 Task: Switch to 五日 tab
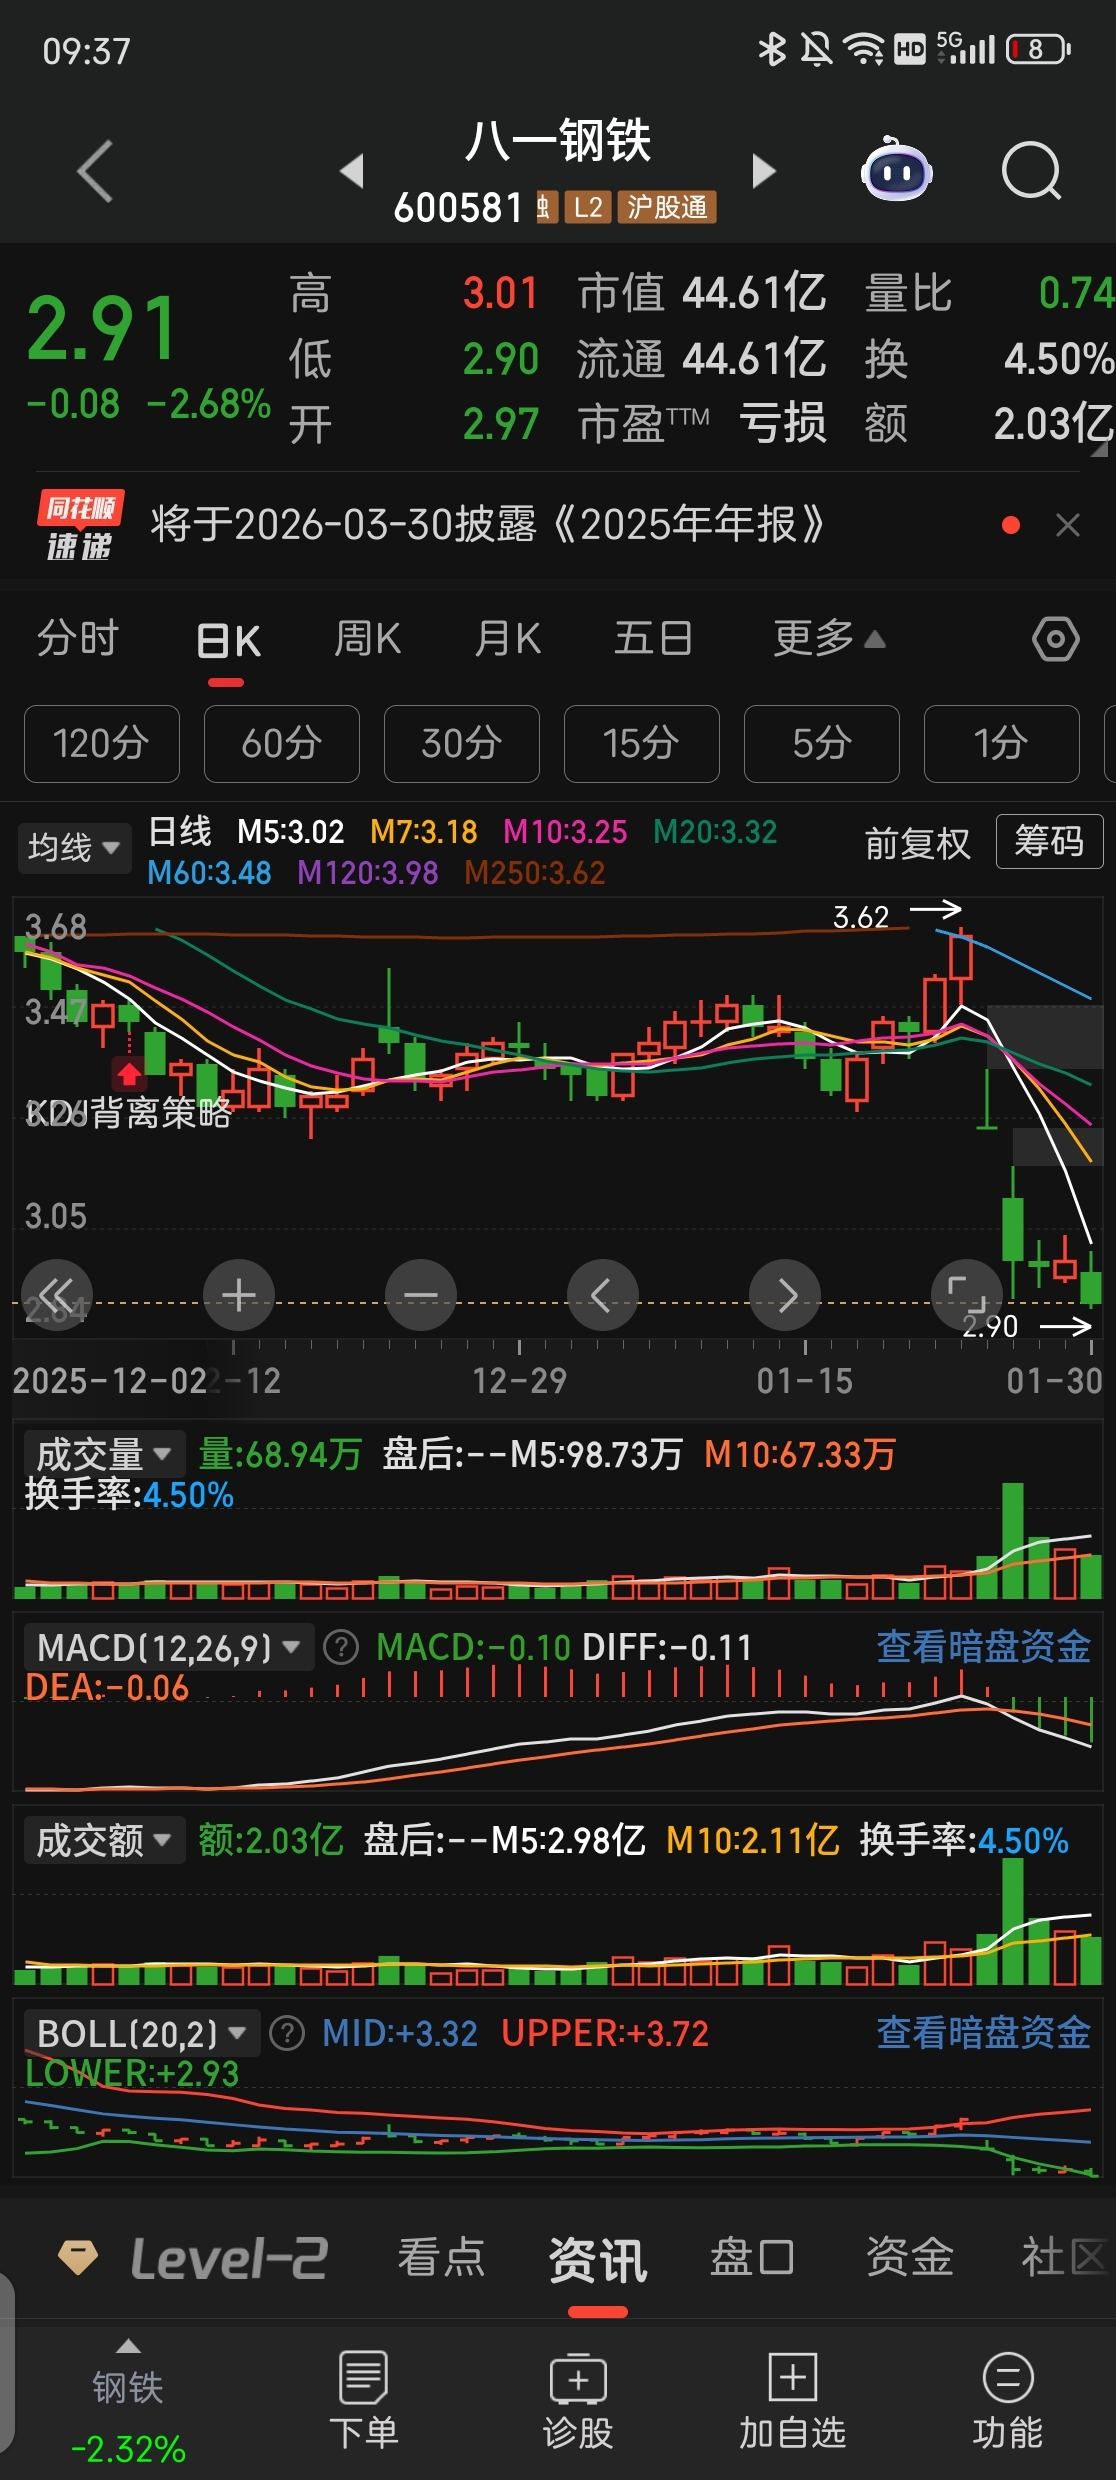click(653, 639)
